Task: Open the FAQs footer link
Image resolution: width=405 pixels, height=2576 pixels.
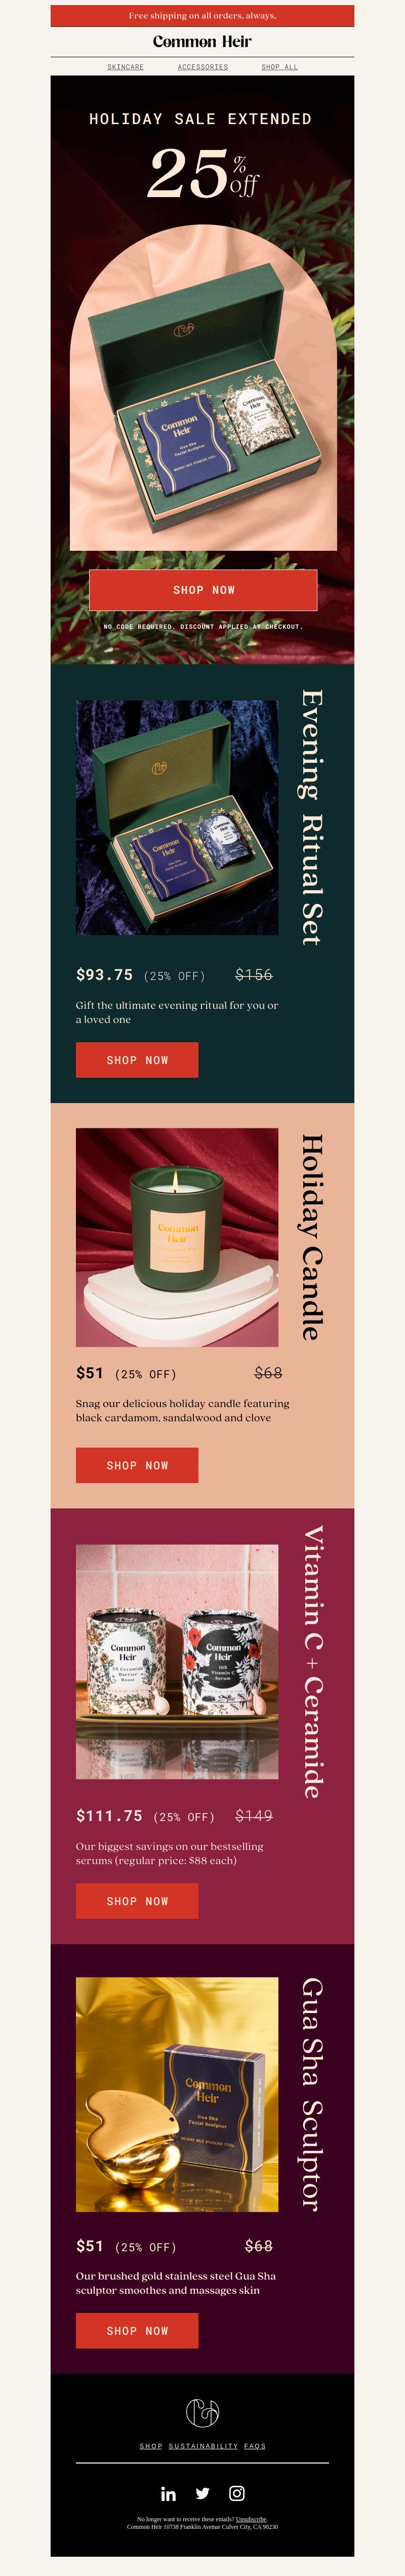Action: 255,2446
